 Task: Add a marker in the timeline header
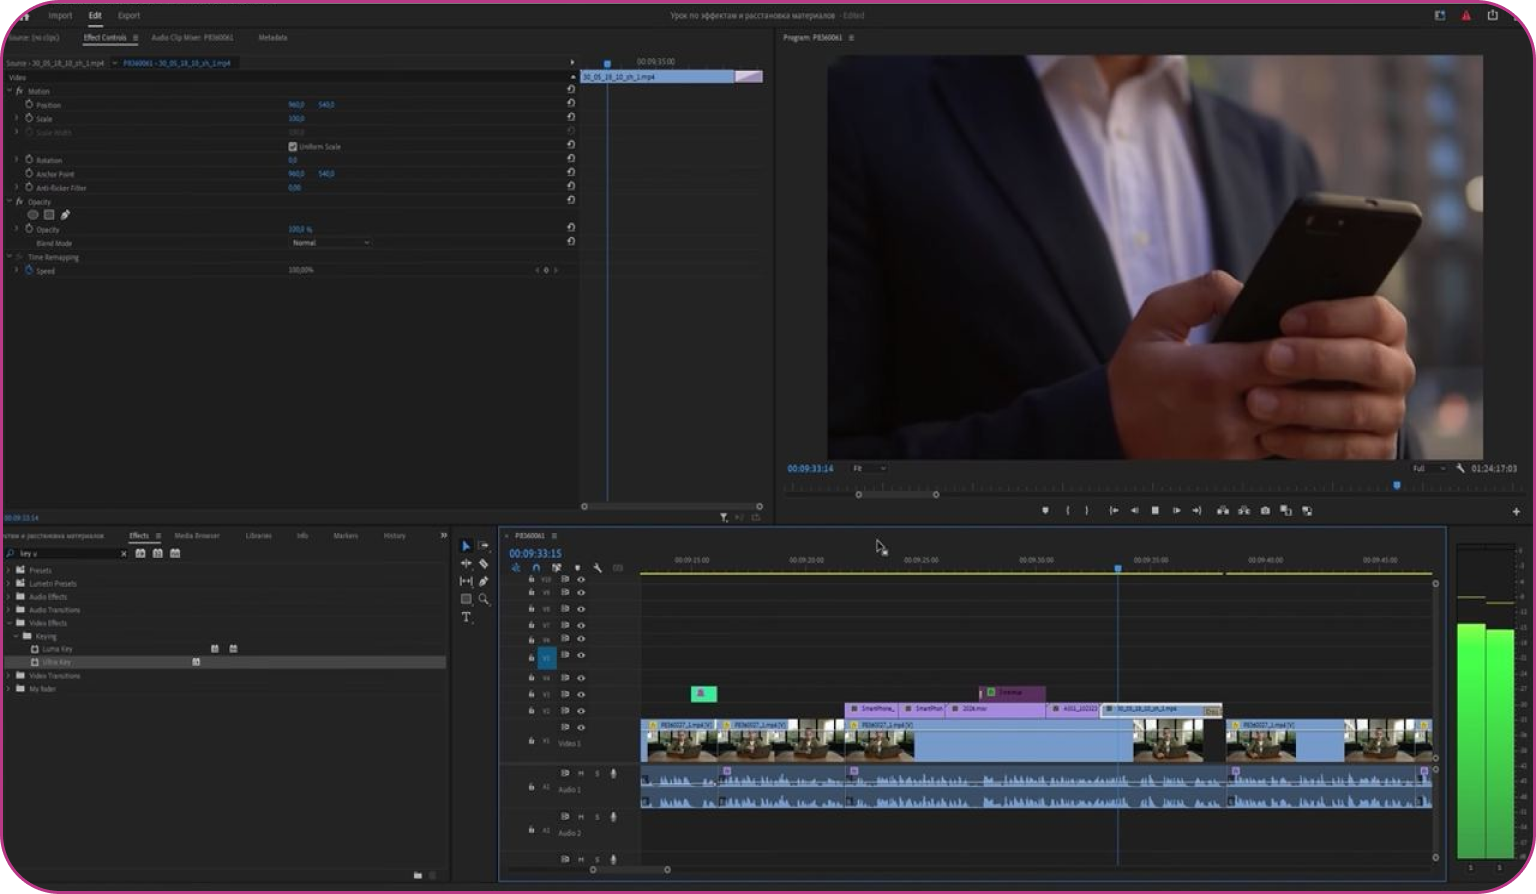pos(577,568)
